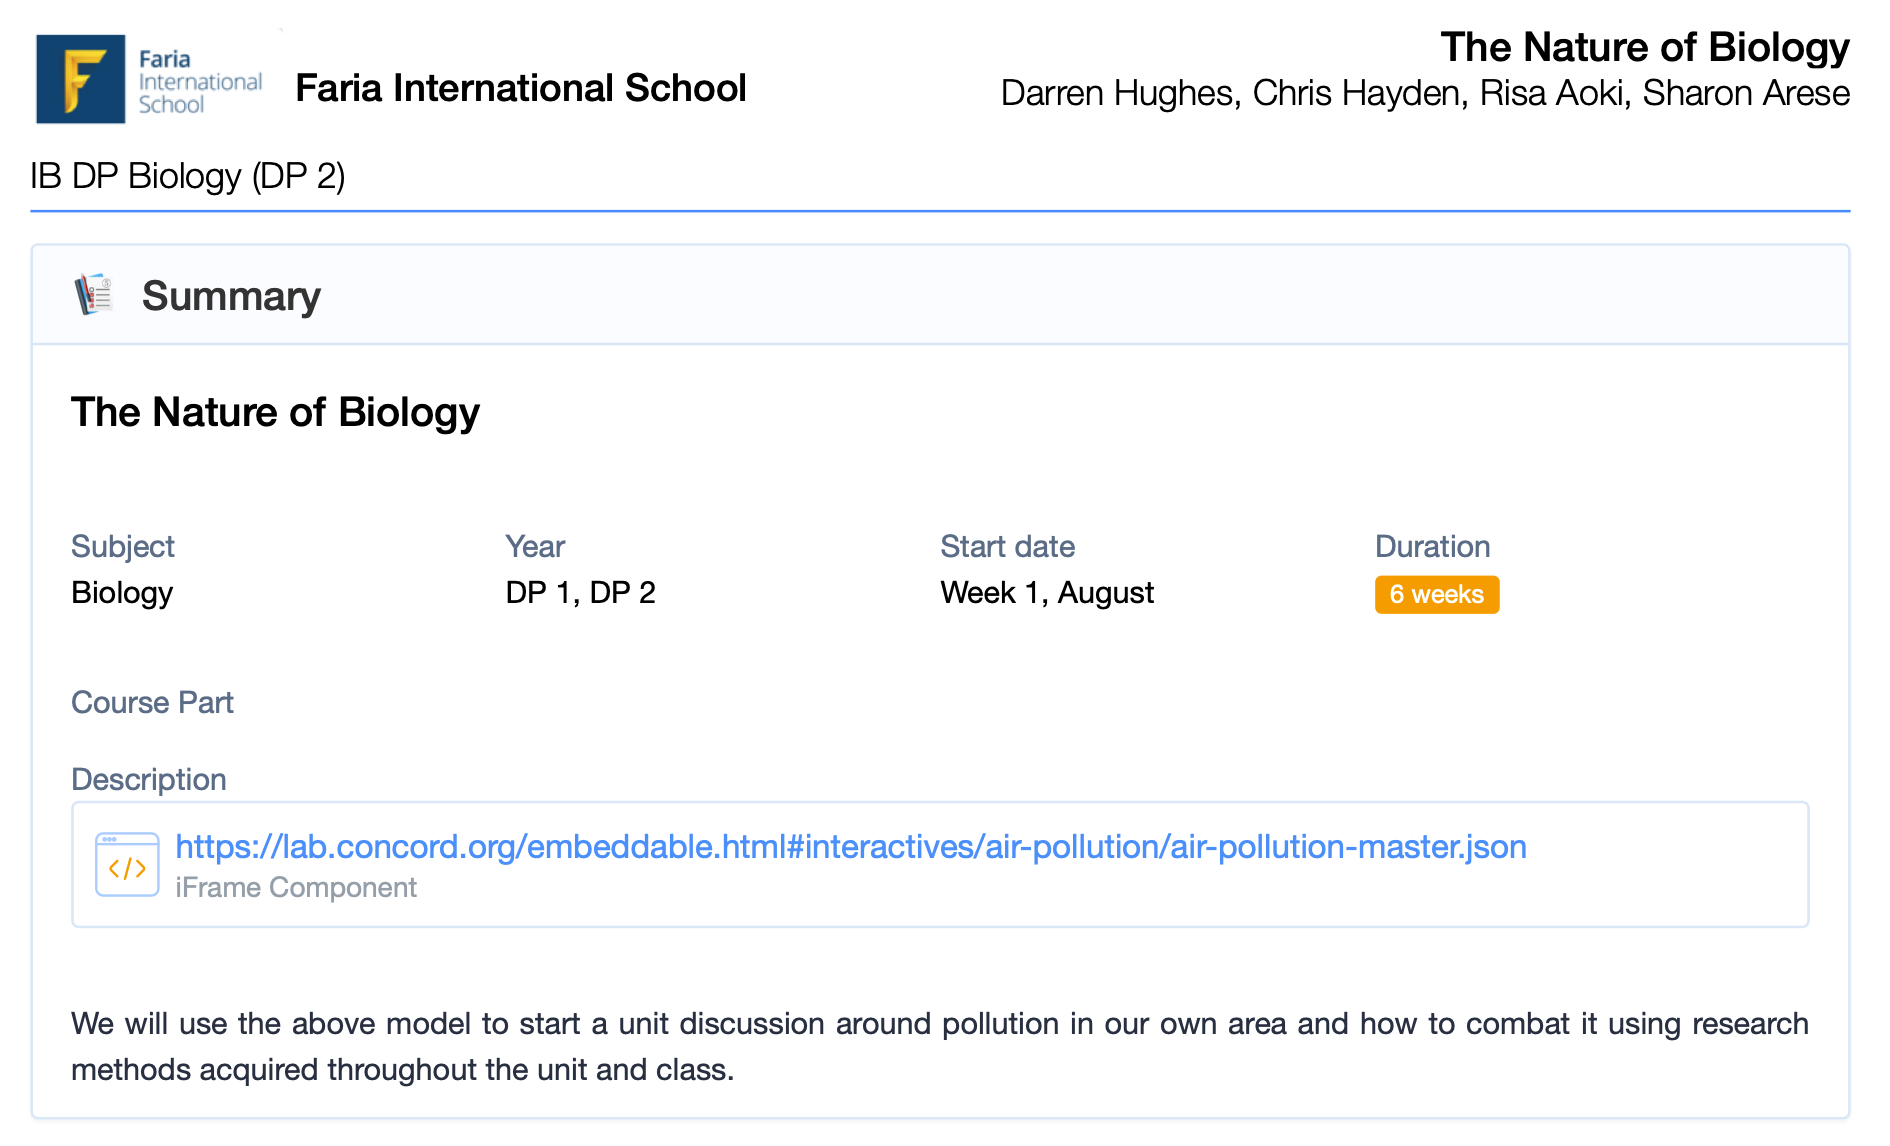Click the Start date field label

point(1007,546)
